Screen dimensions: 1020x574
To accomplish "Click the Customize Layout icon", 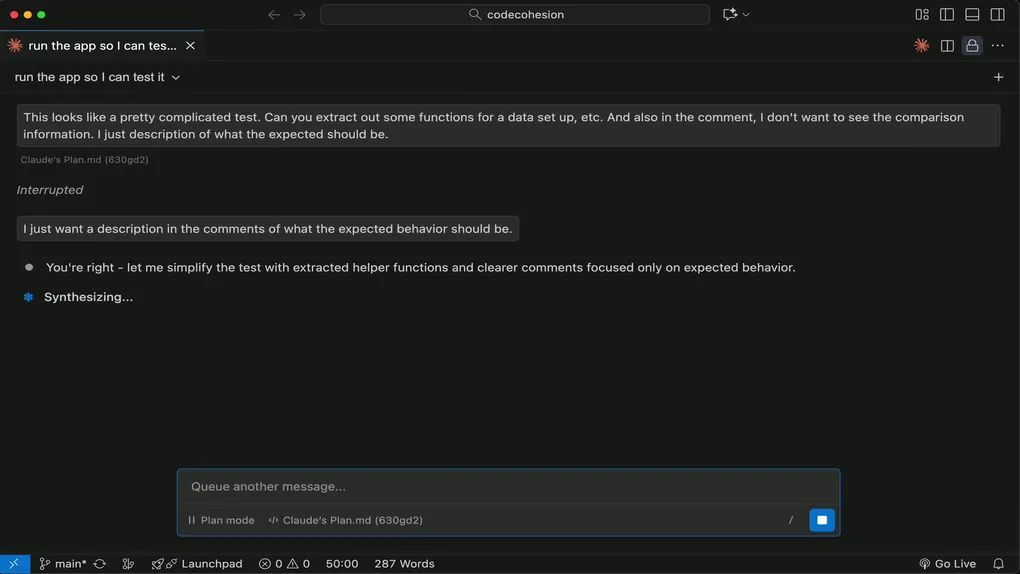I will click(x=922, y=15).
